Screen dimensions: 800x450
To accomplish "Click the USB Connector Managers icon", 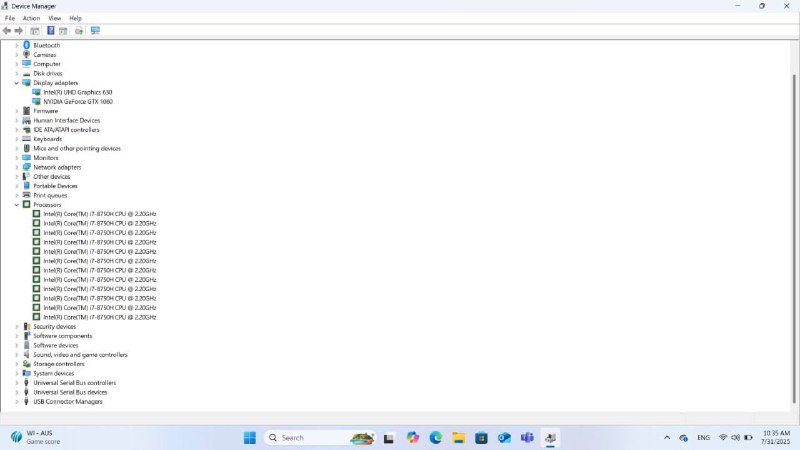I will 27,402.
